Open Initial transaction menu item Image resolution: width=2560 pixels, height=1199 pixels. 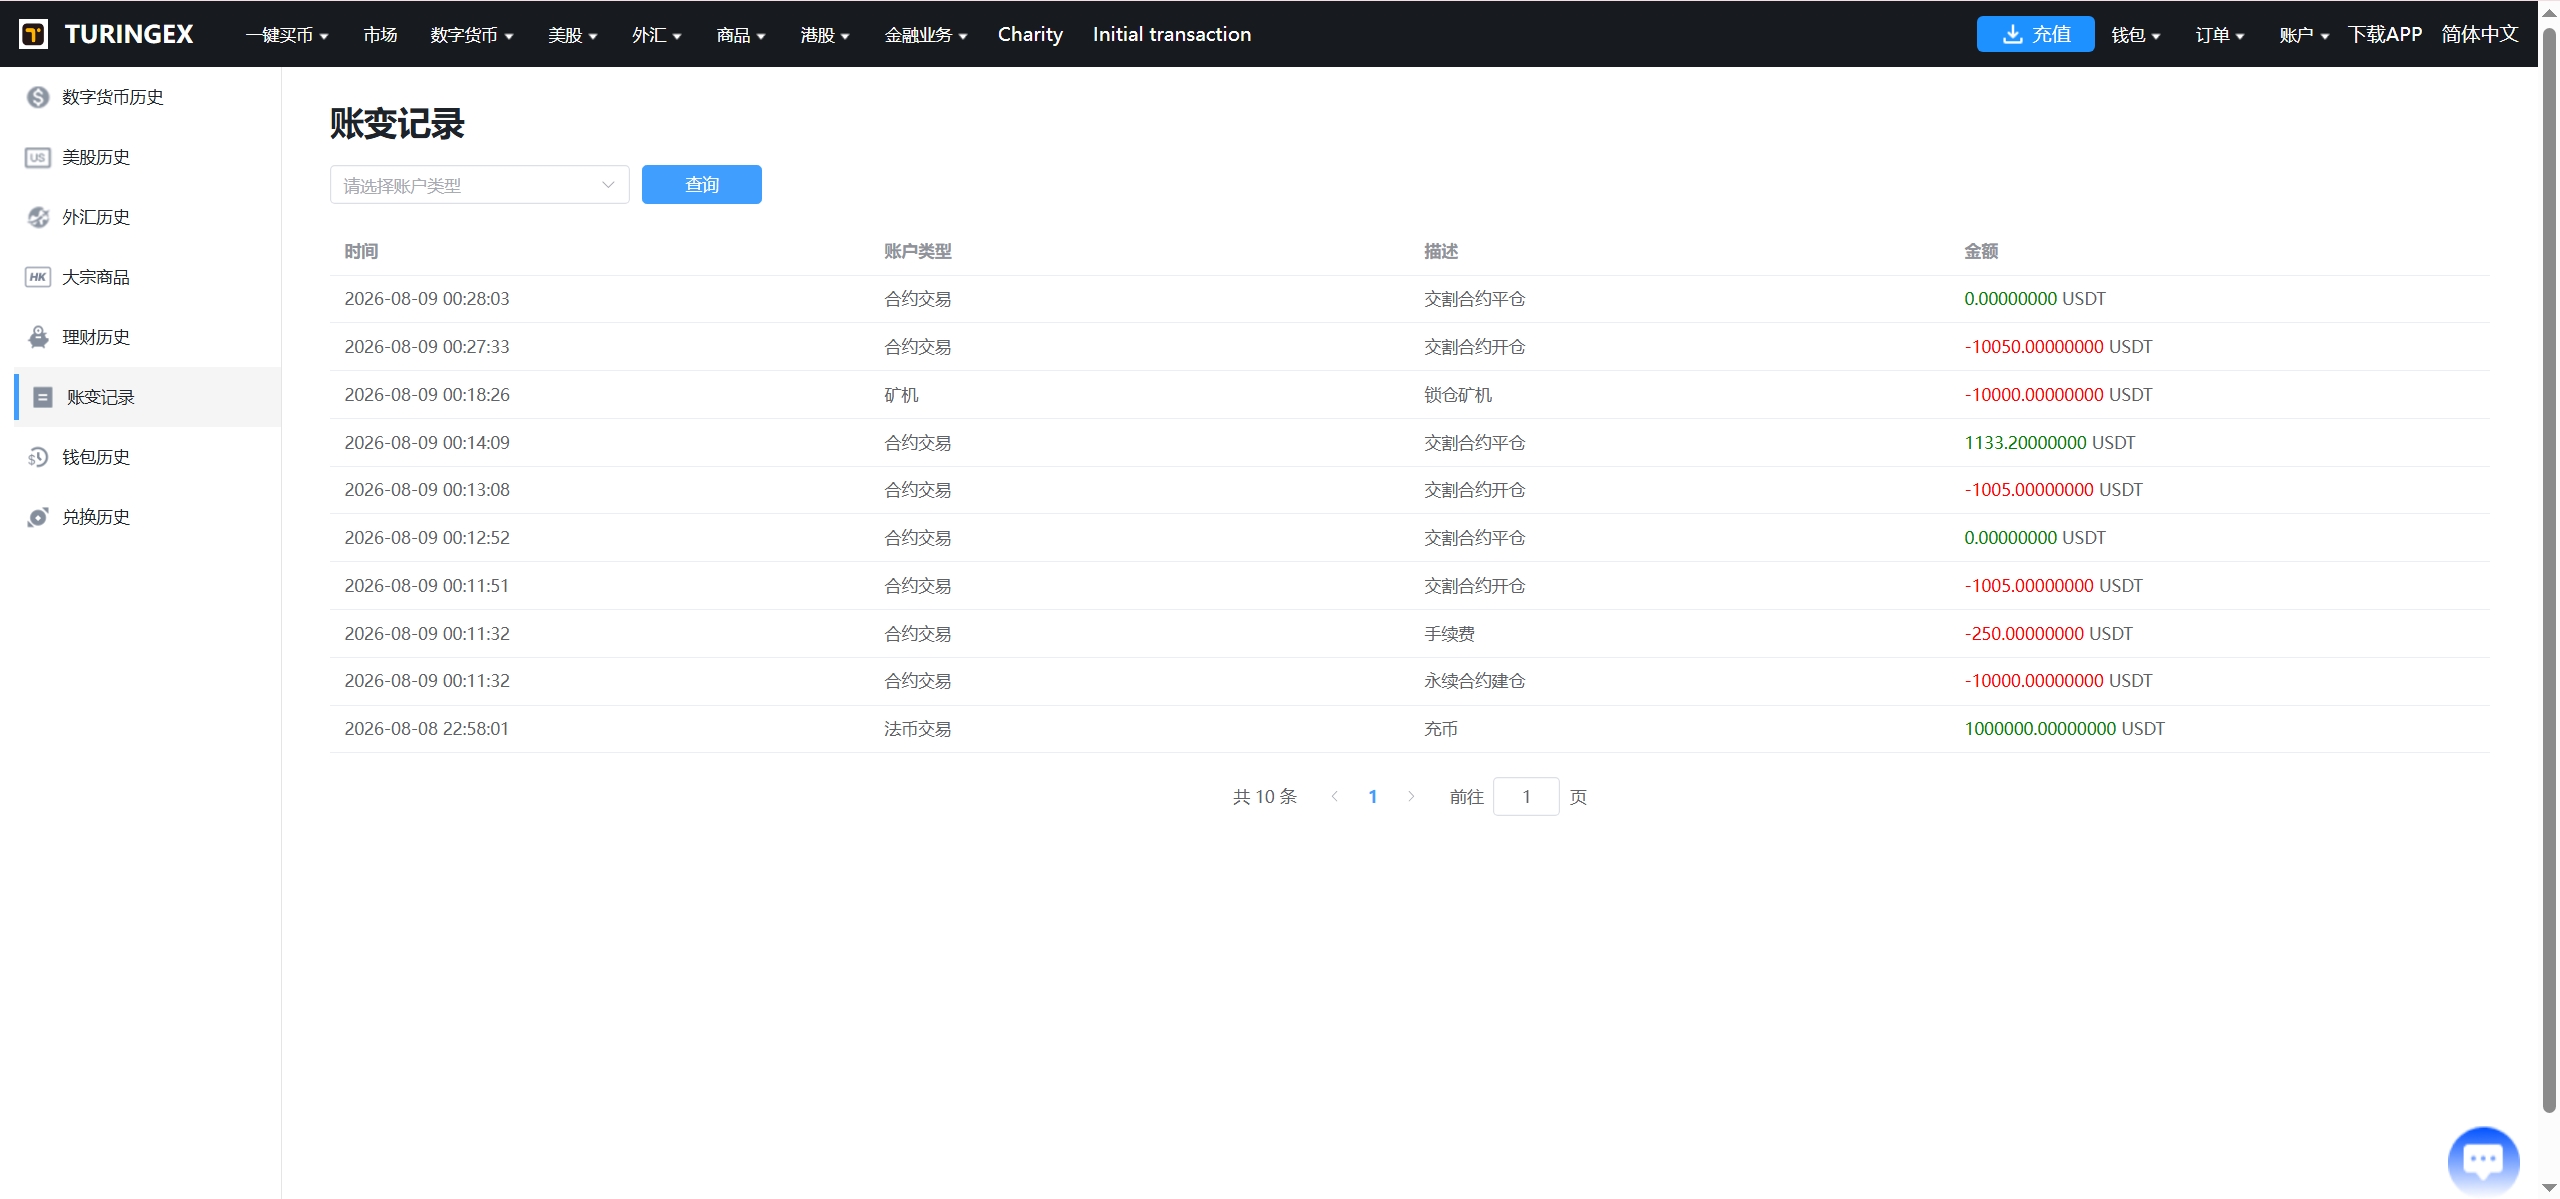click(1171, 34)
